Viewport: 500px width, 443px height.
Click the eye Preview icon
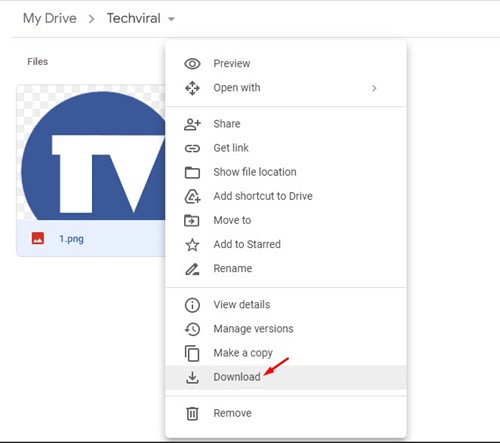coord(192,64)
